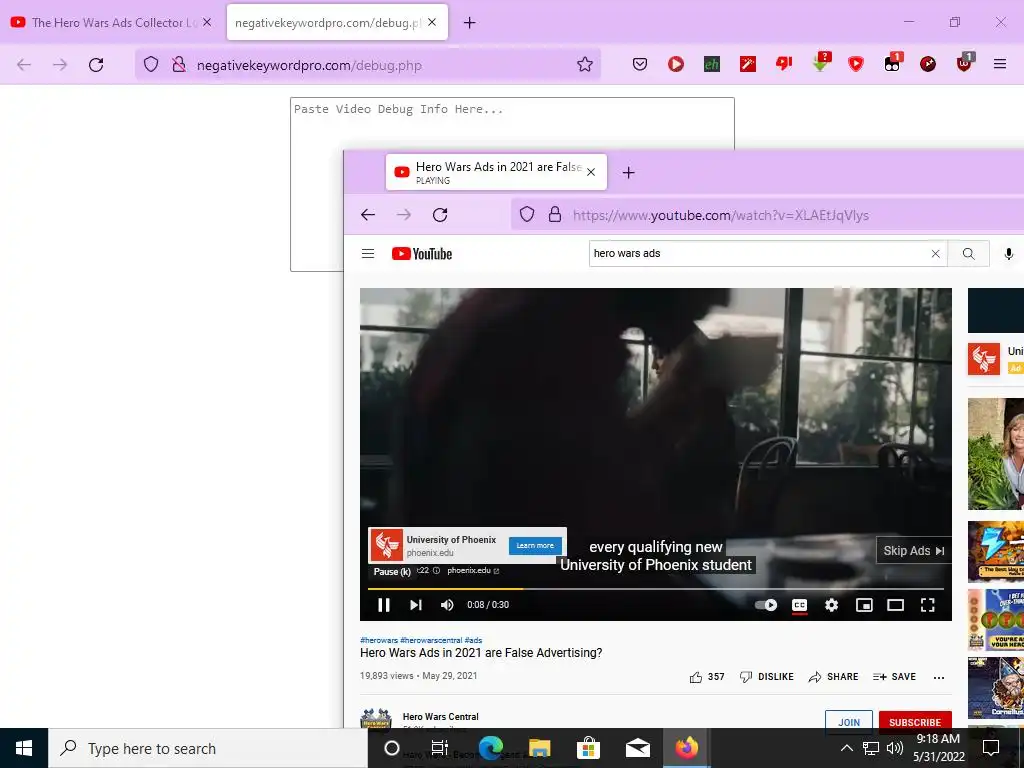Select the Hero Wars Ads in 2021 tab

(x=496, y=172)
